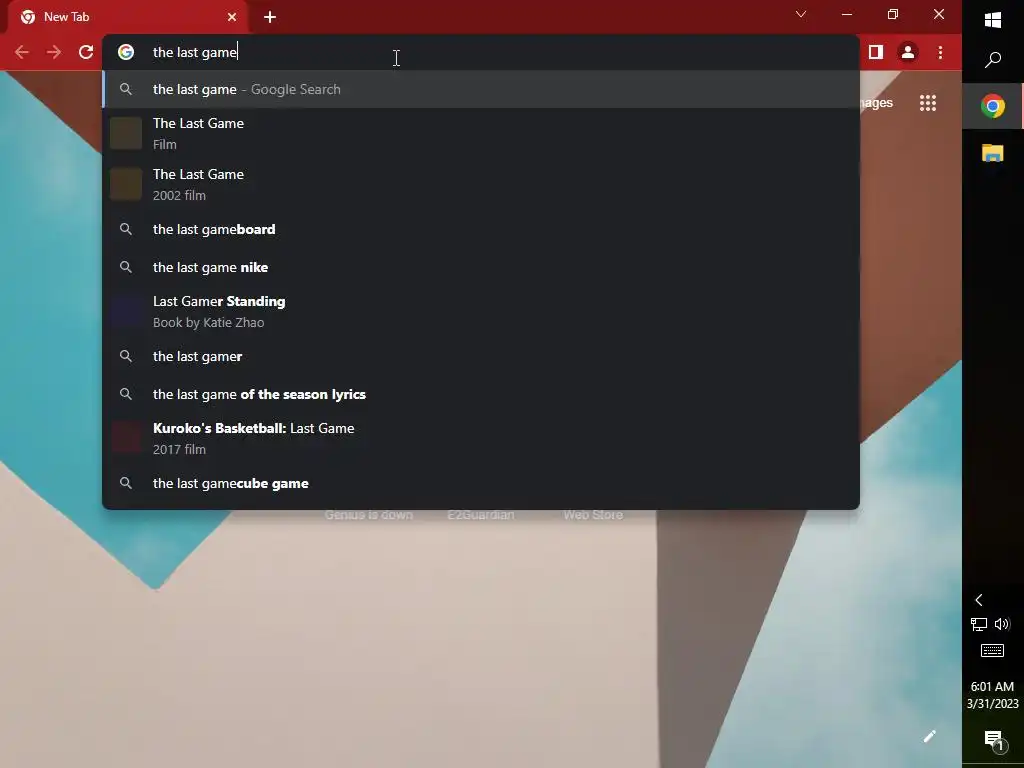
Task: Close the New Tab tab
Action: (232, 17)
